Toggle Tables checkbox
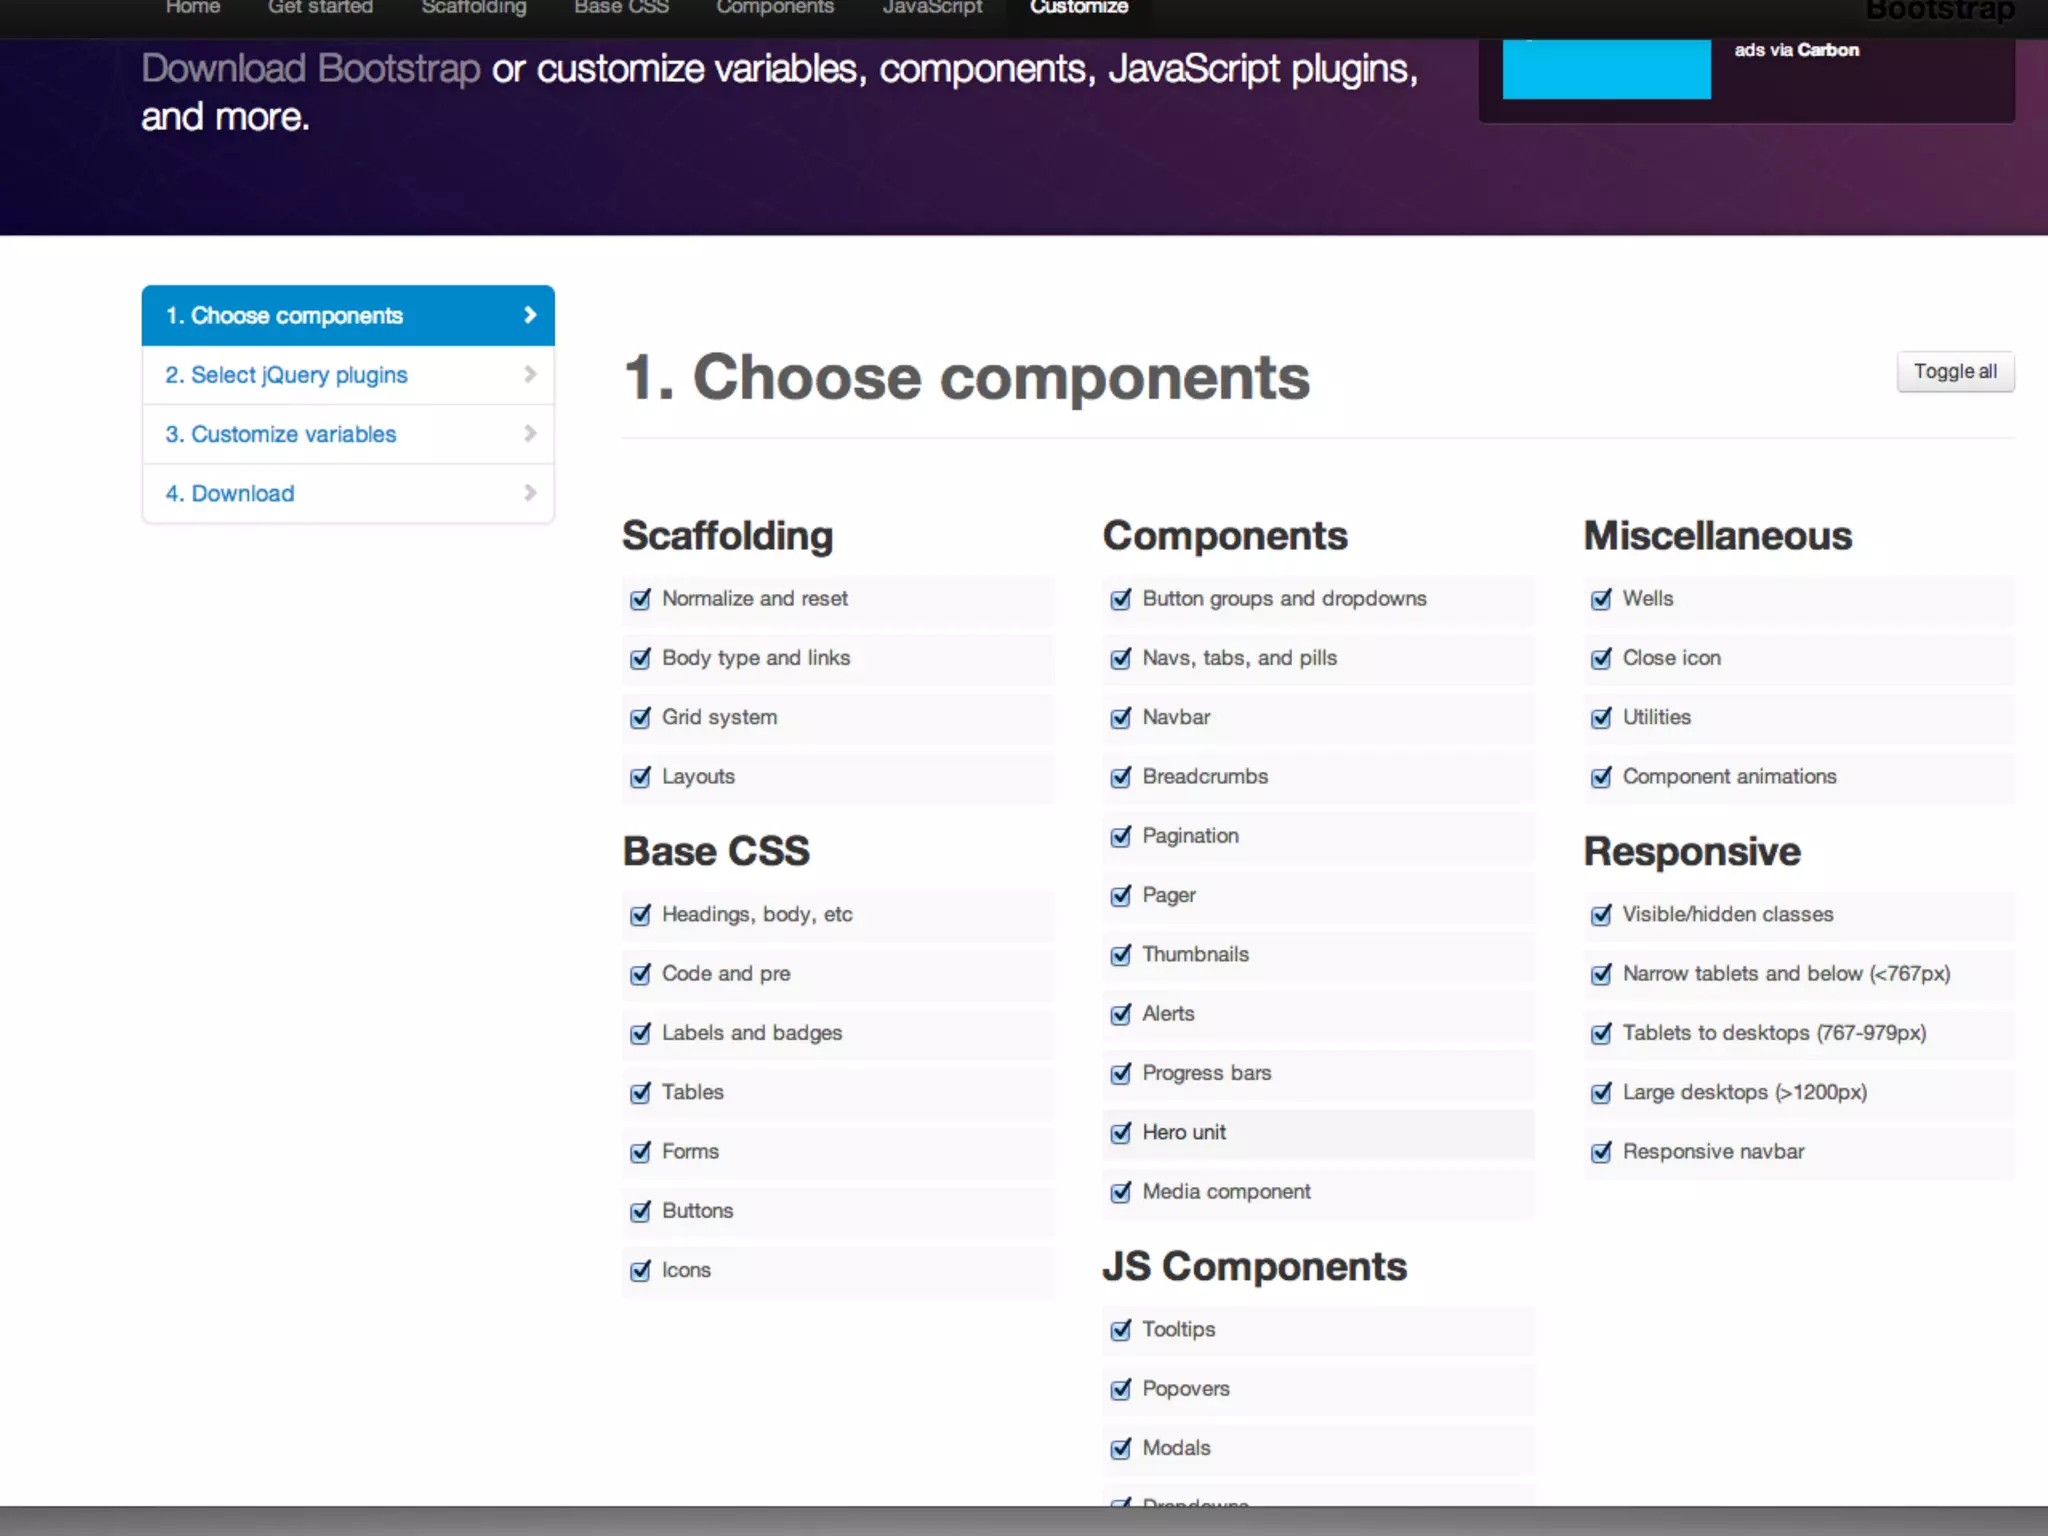Image resolution: width=2048 pixels, height=1536 pixels. [640, 1093]
